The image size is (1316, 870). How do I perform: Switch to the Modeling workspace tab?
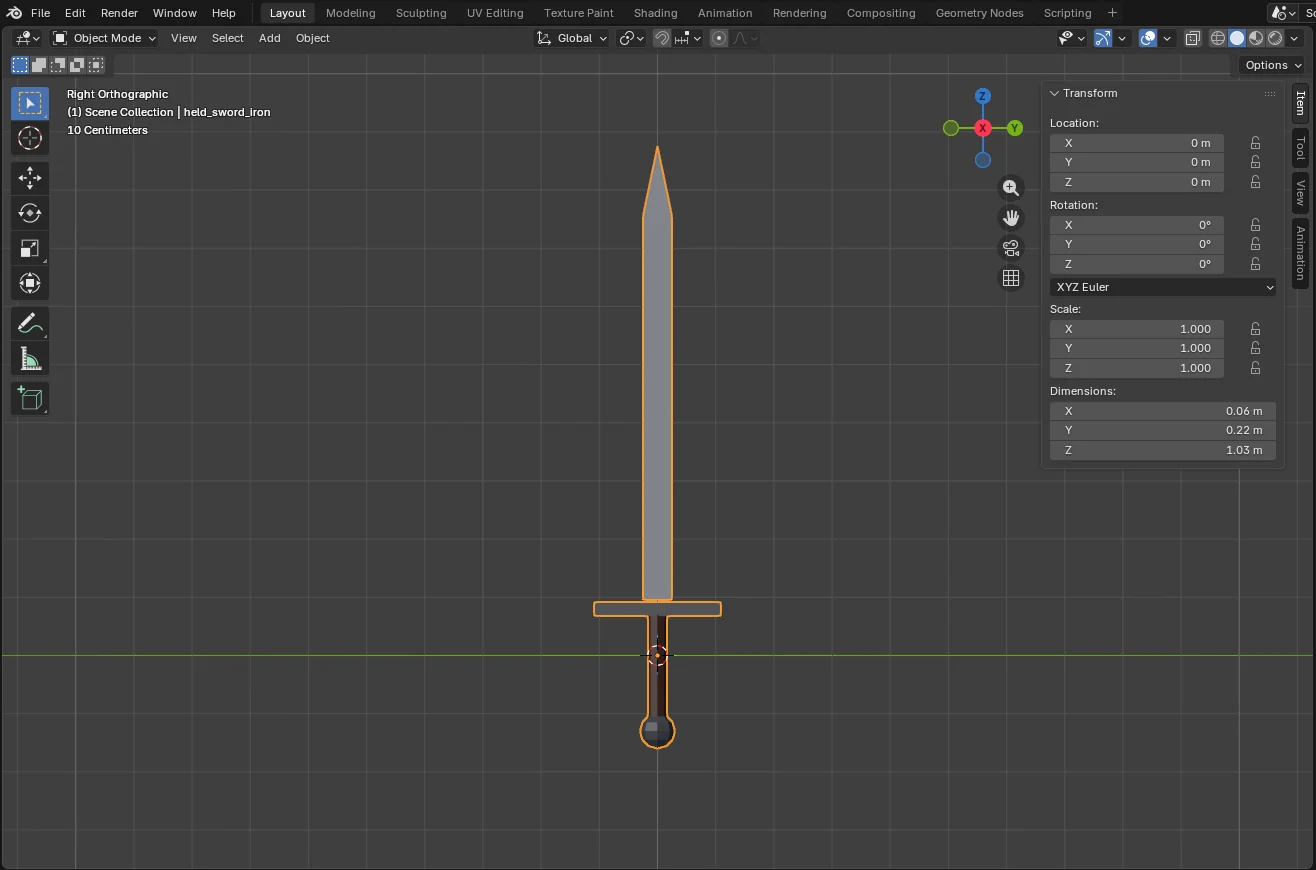click(351, 13)
